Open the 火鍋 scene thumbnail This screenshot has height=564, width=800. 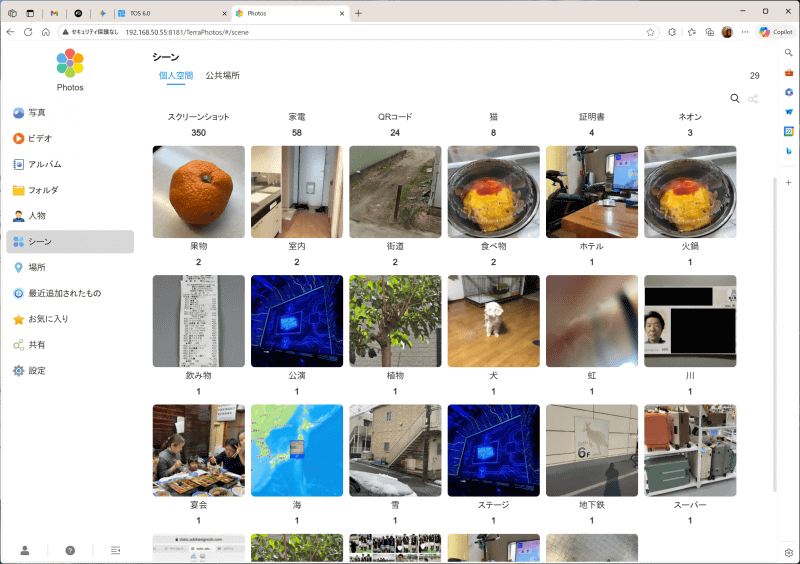pos(690,192)
